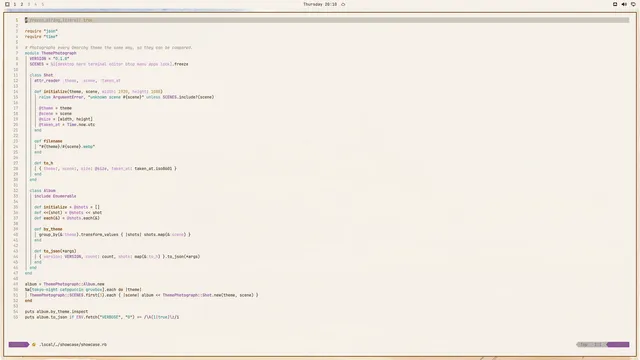This screenshot has height=360, width=640.
Task: Click the update indicator icon beside the clock
Action: 343,4
